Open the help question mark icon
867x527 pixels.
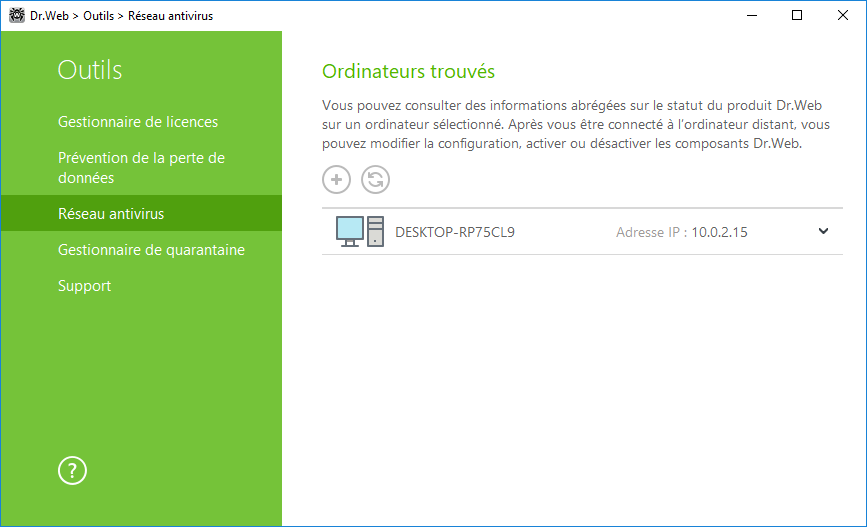[x=72, y=471]
